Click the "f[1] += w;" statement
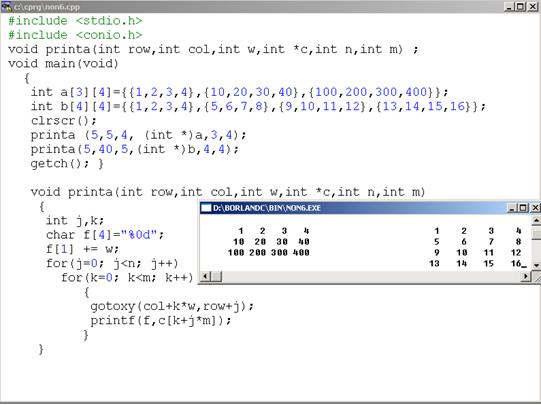541x405 pixels. point(82,249)
